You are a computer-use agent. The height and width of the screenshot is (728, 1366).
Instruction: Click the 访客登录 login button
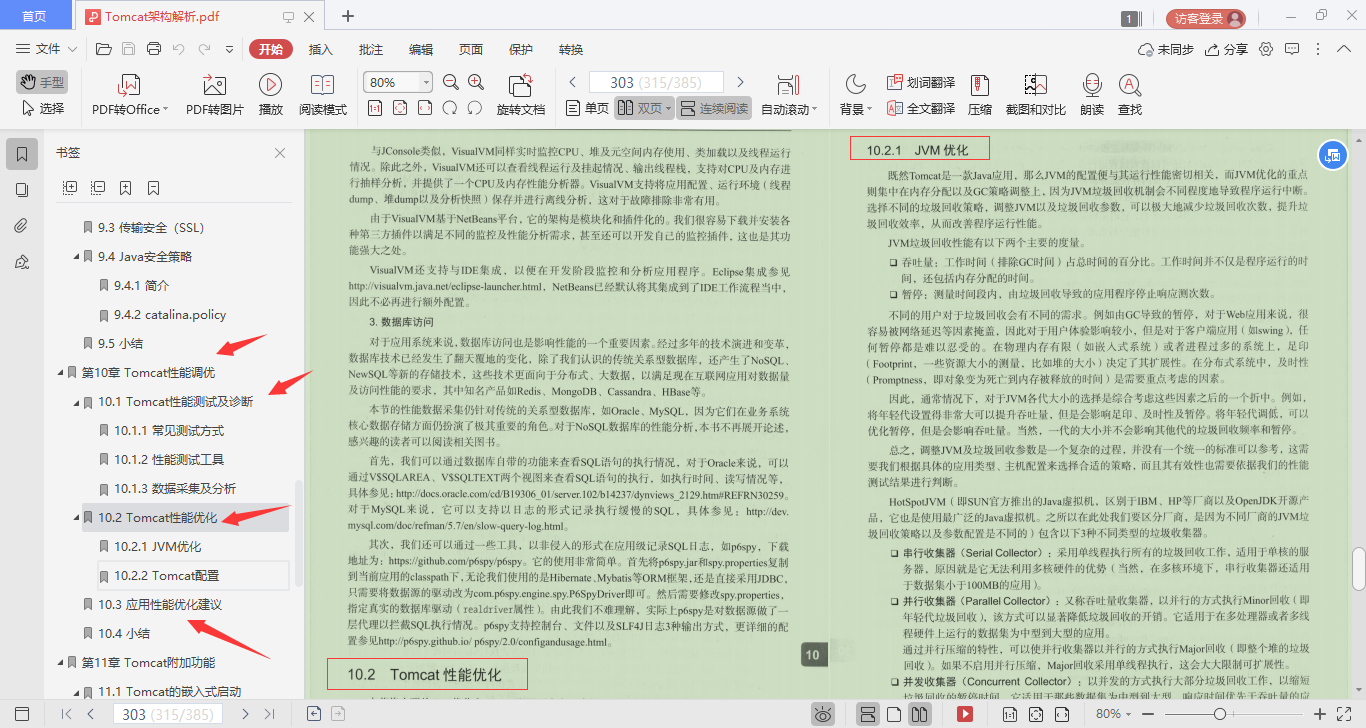pyautogui.click(x=1204, y=16)
